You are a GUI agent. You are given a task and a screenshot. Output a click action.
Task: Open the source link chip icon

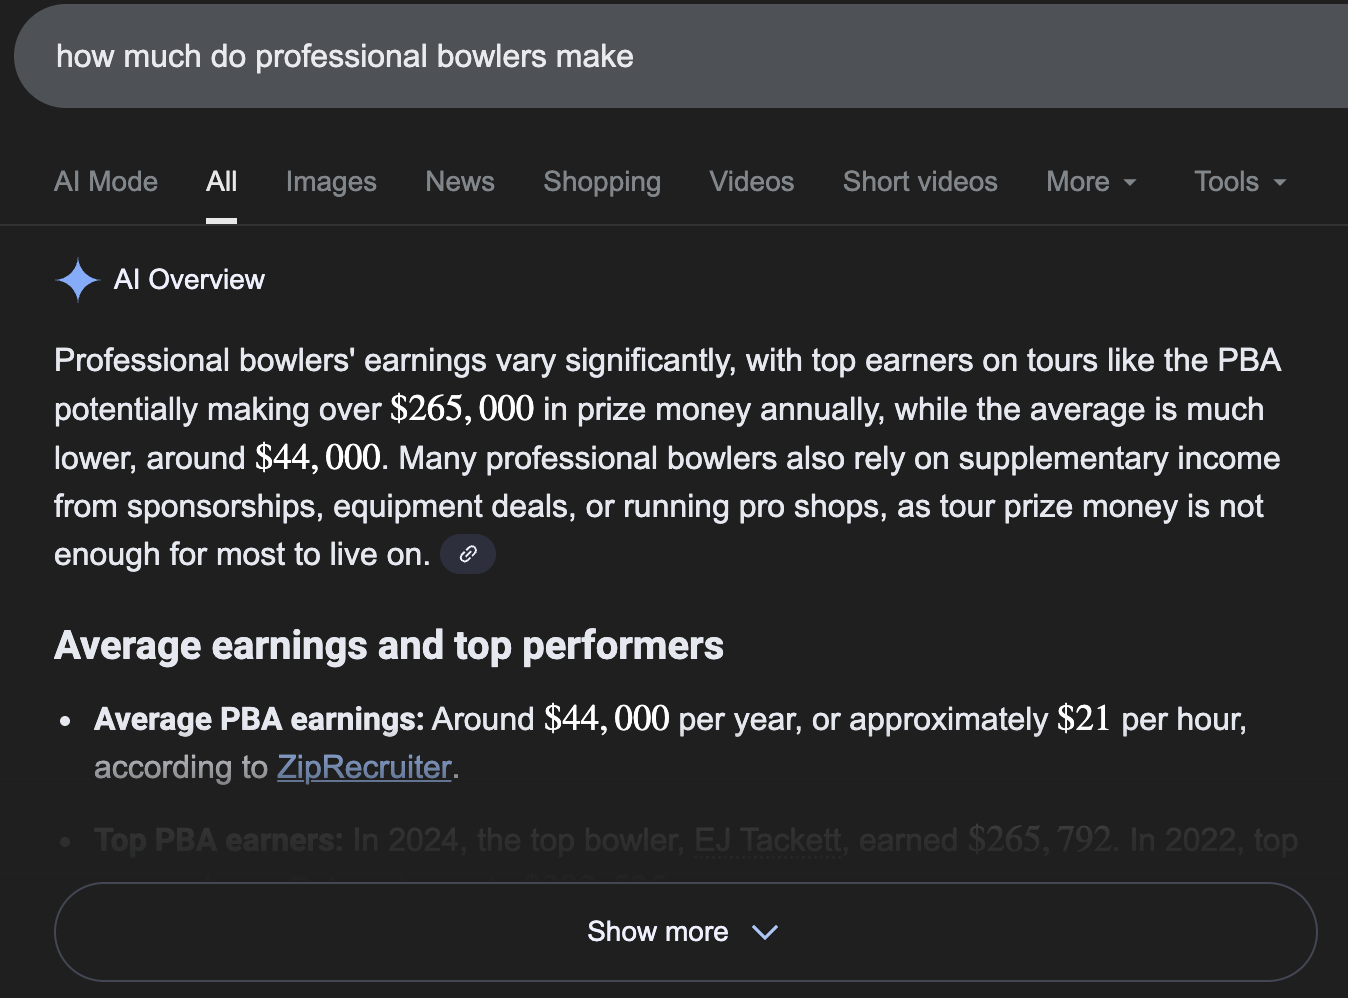click(x=468, y=554)
